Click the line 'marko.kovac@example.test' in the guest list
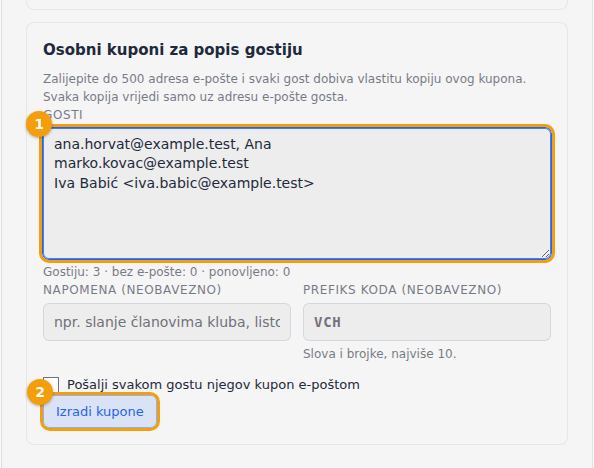594x468 pixels. point(151,163)
